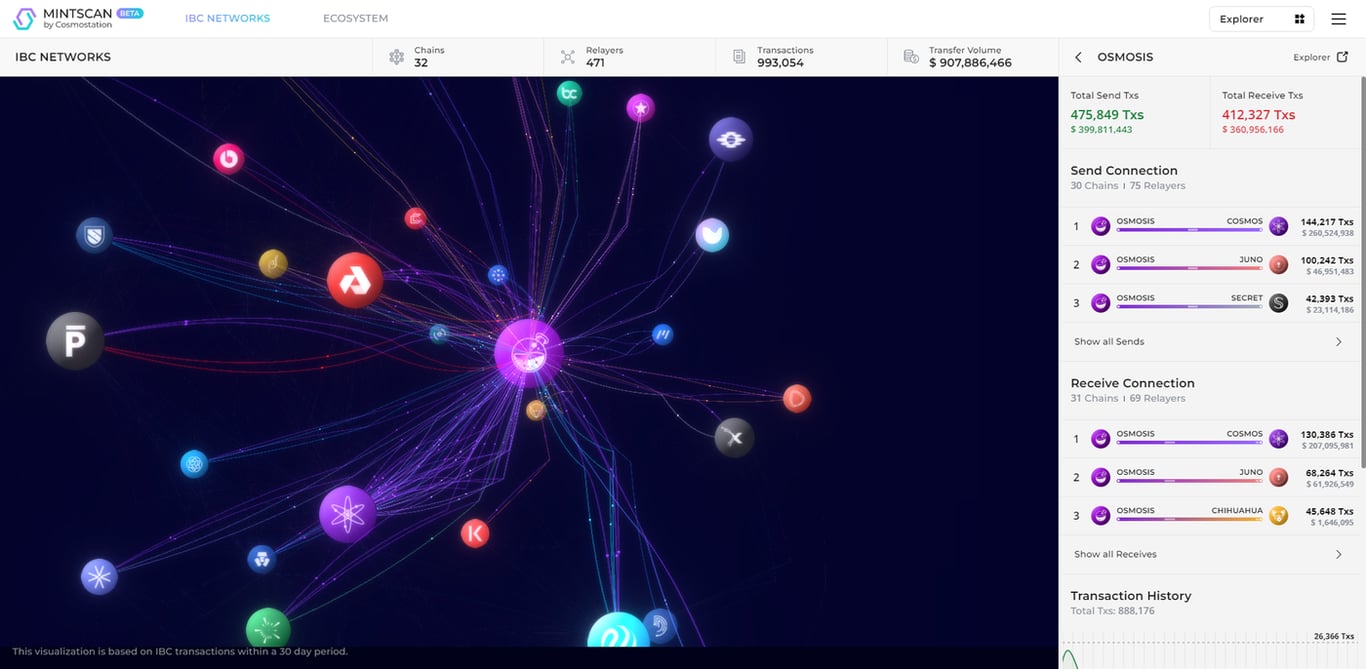
Task: Click Total Receive Txs value 412,327 Txs
Action: coord(1258,115)
